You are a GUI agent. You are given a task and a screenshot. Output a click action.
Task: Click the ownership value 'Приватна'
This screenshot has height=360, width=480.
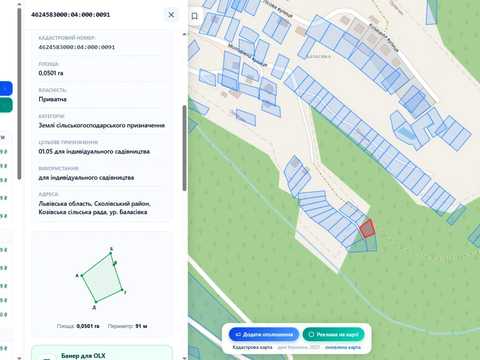52,99
